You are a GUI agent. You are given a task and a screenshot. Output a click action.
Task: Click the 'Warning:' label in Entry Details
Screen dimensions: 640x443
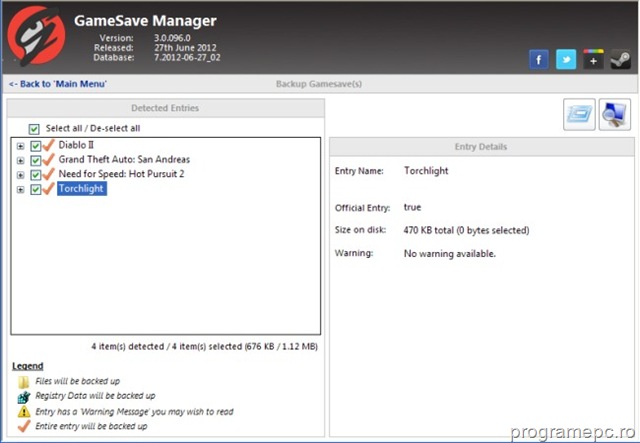(354, 253)
